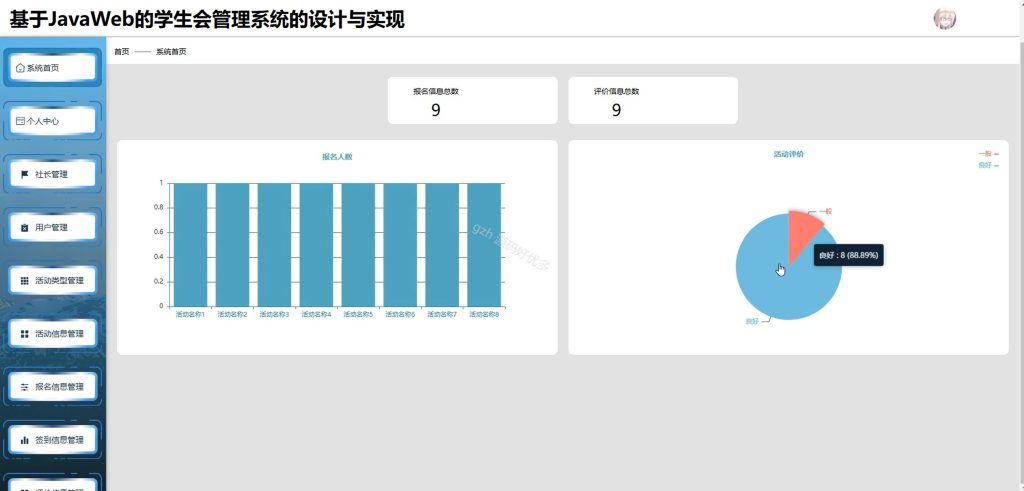Click the bar for 活动名称7
Viewport: 1024px width, 491px height.
click(x=442, y=244)
